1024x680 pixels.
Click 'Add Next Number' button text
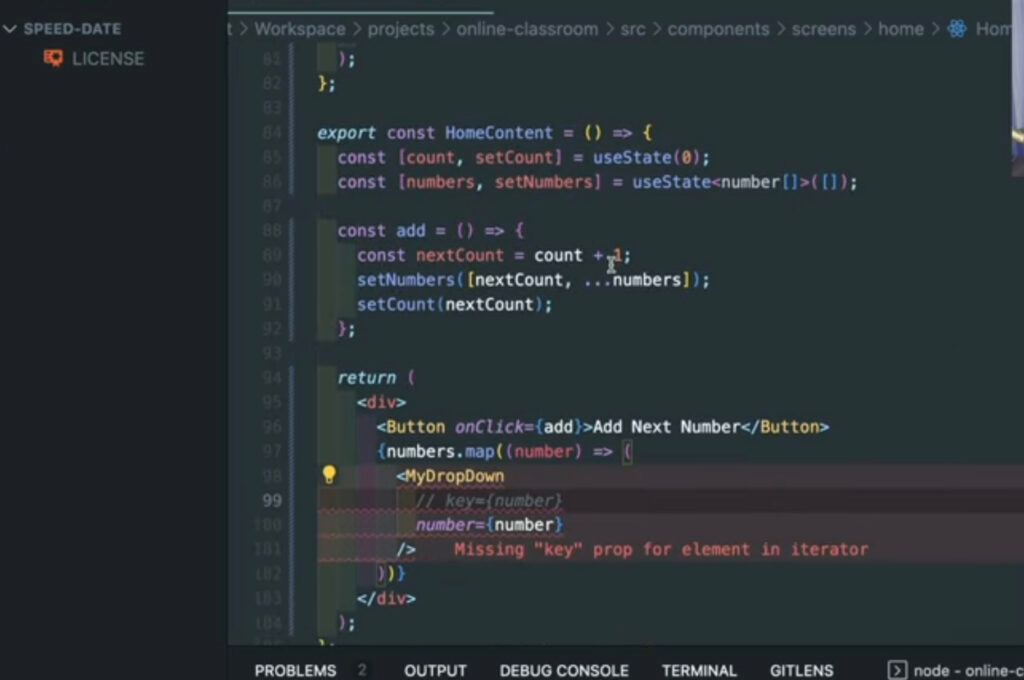click(x=666, y=427)
